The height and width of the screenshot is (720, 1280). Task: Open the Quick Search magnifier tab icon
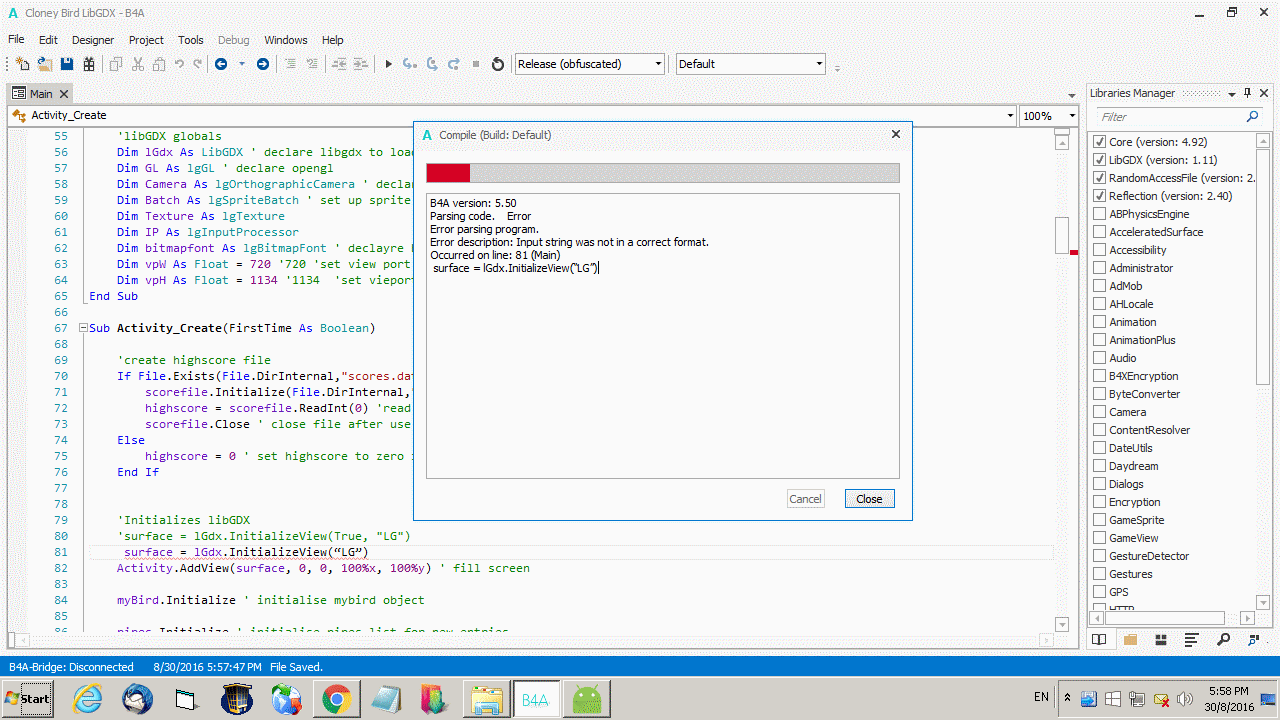tap(1223, 640)
